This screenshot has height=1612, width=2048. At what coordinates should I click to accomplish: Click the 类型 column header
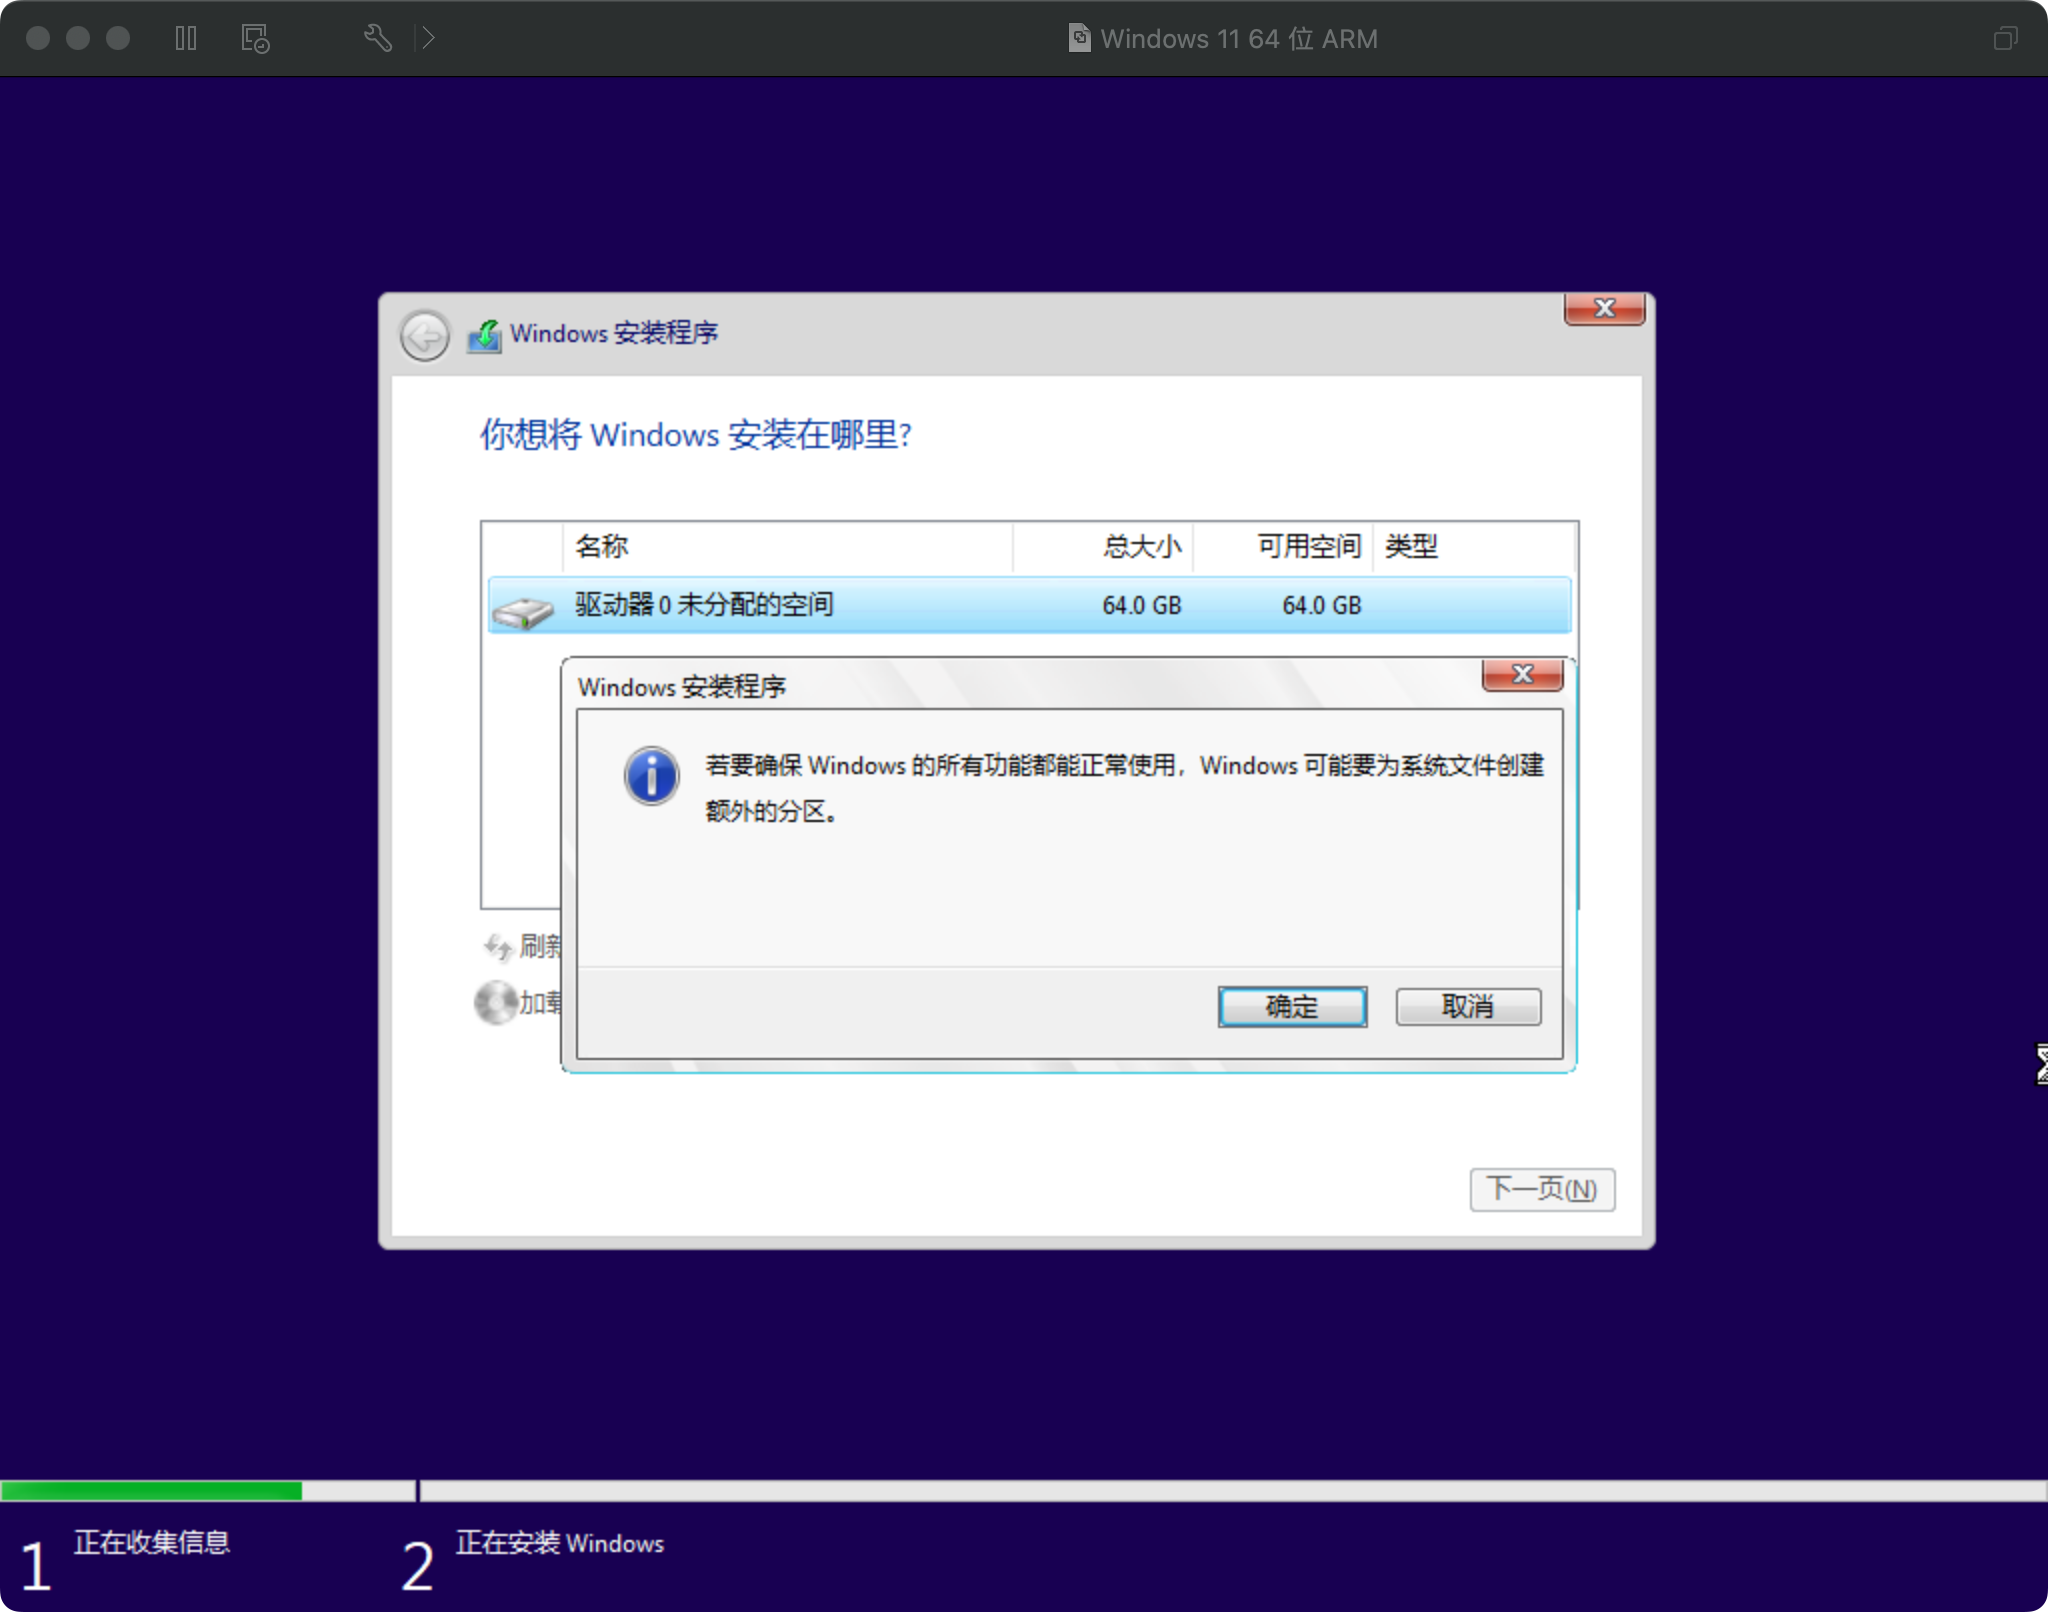pyautogui.click(x=1474, y=546)
